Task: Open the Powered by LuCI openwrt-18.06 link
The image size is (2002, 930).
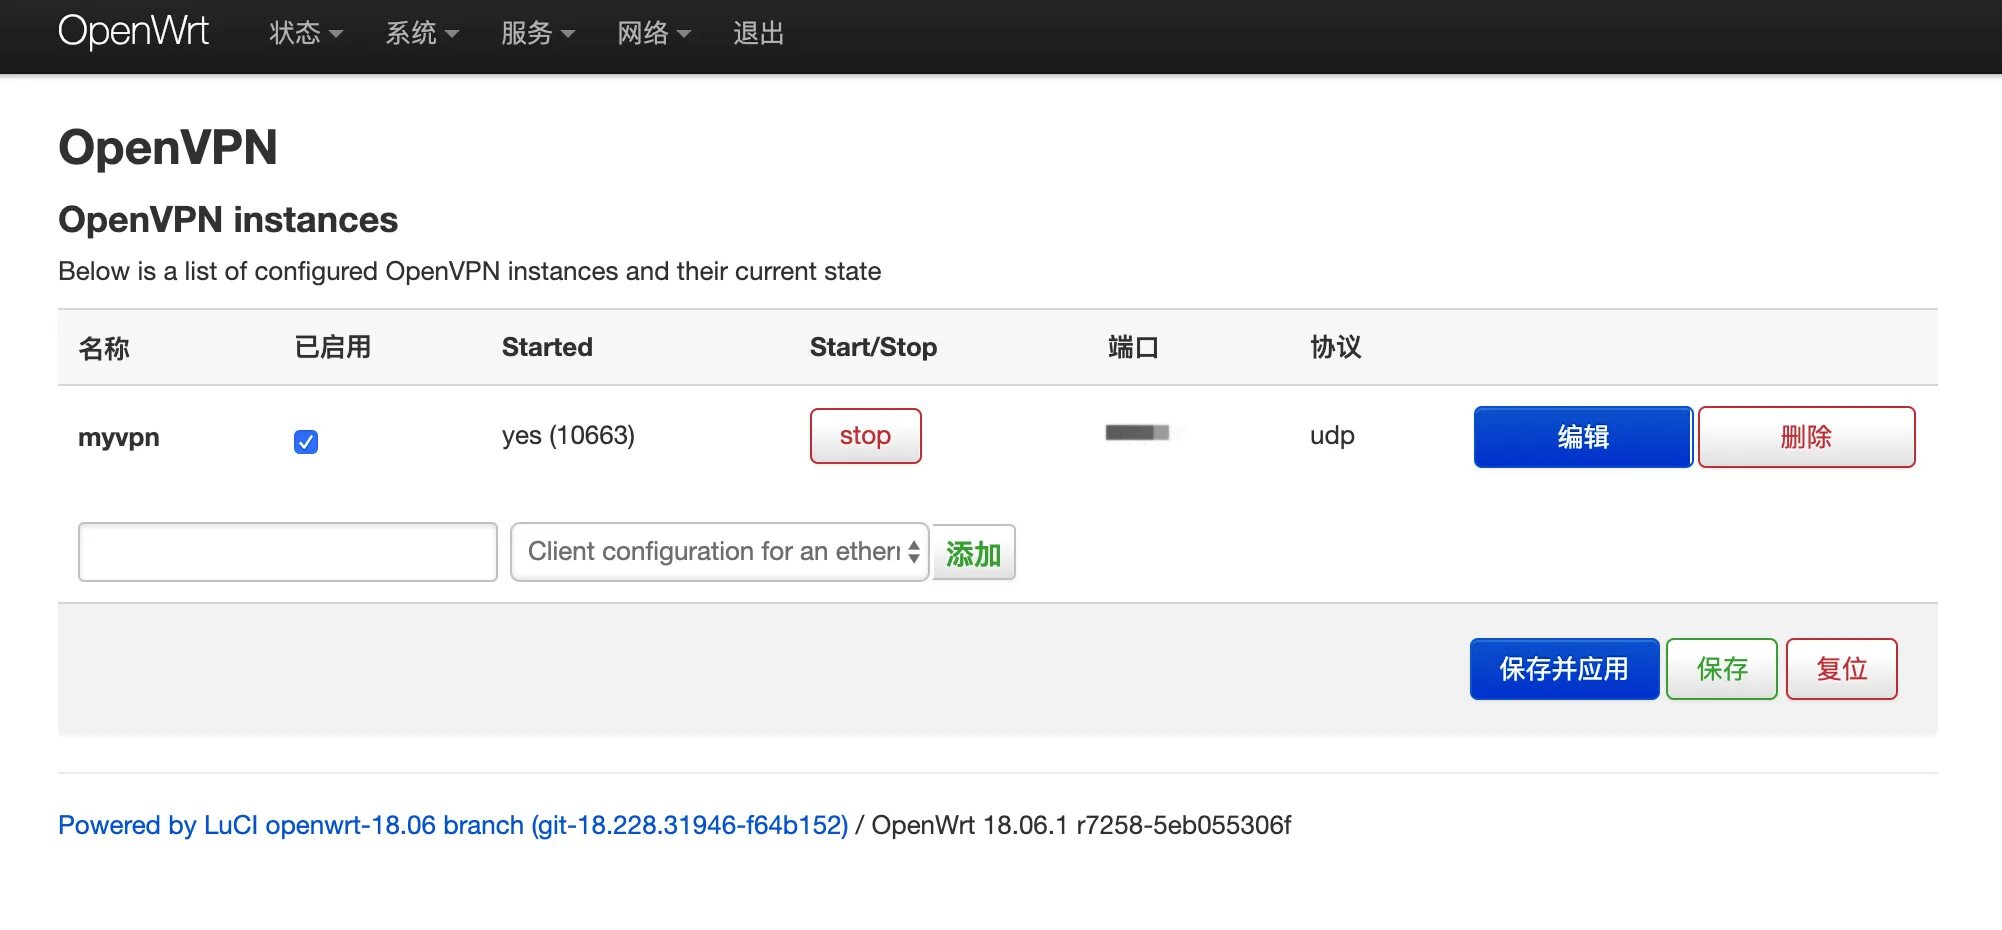Action: coord(453,825)
